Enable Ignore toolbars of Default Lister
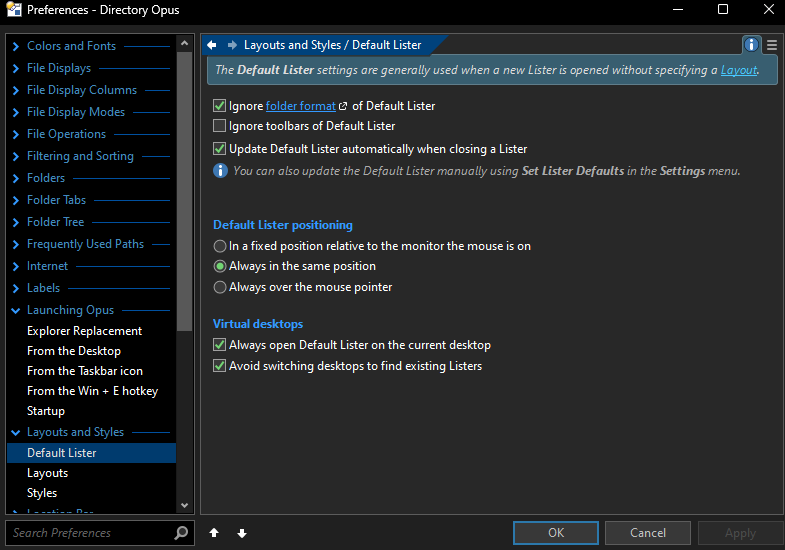The height and width of the screenshot is (550, 785). click(x=219, y=126)
